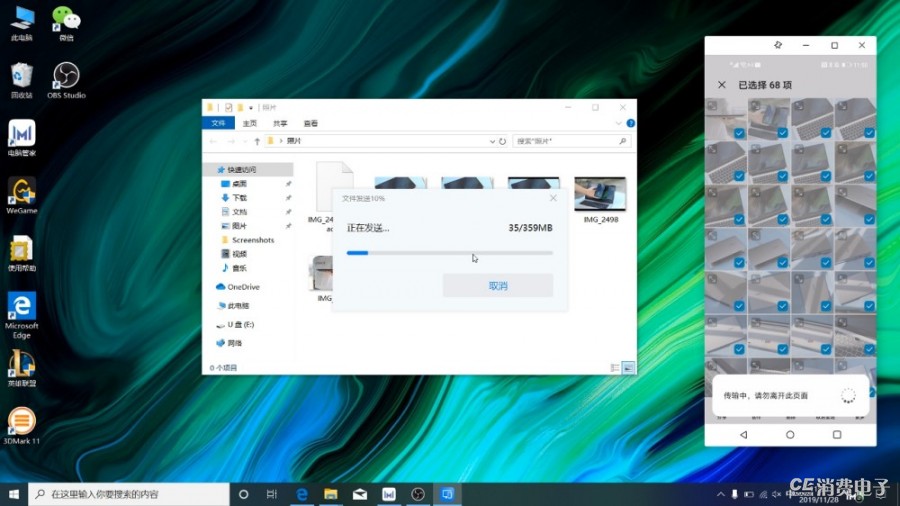The height and width of the screenshot is (506, 900).
Task: Close the 文件发送 progress dialog
Action: 553,198
